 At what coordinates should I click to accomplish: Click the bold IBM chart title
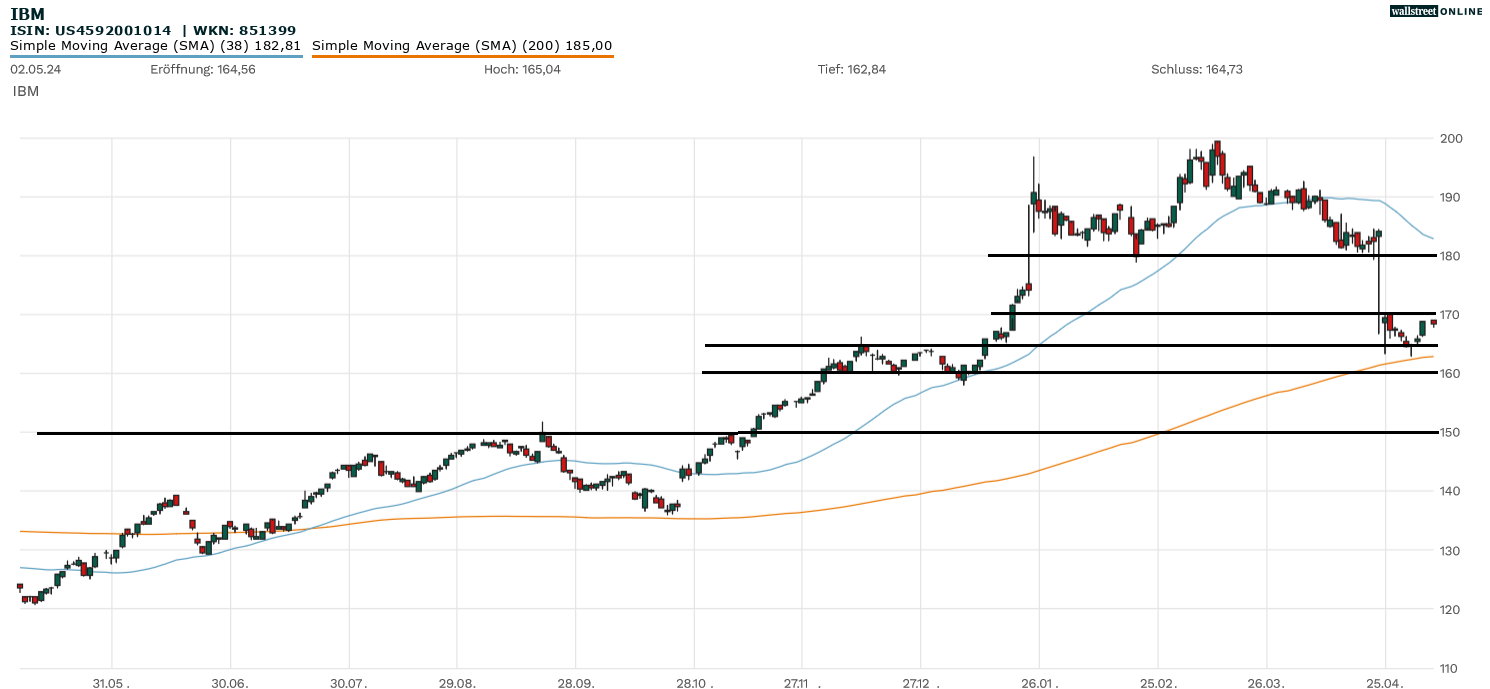26,14
